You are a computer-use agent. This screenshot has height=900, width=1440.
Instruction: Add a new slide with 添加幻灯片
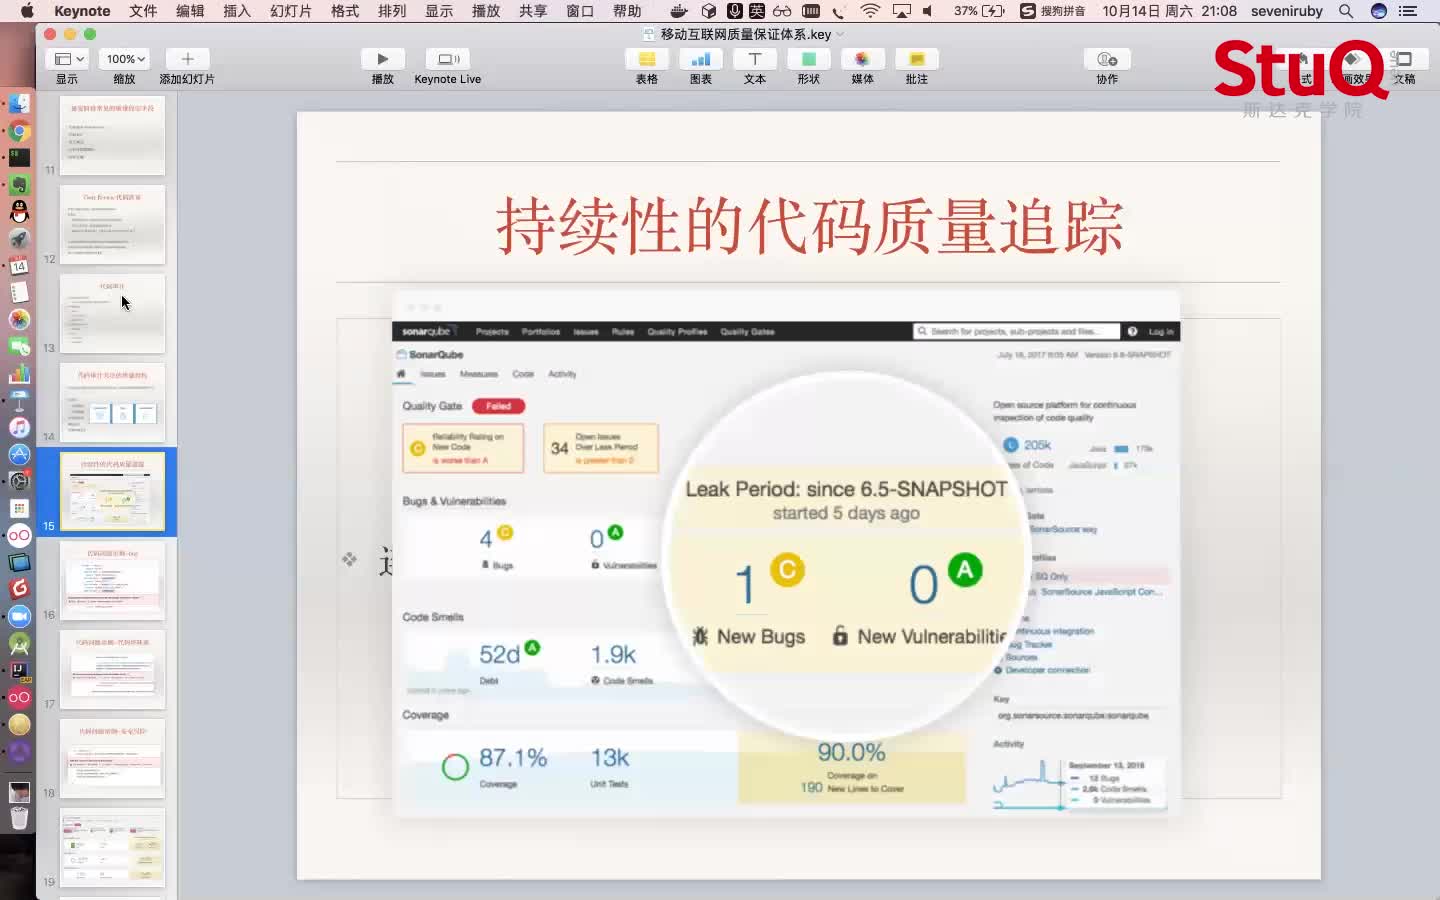click(187, 59)
